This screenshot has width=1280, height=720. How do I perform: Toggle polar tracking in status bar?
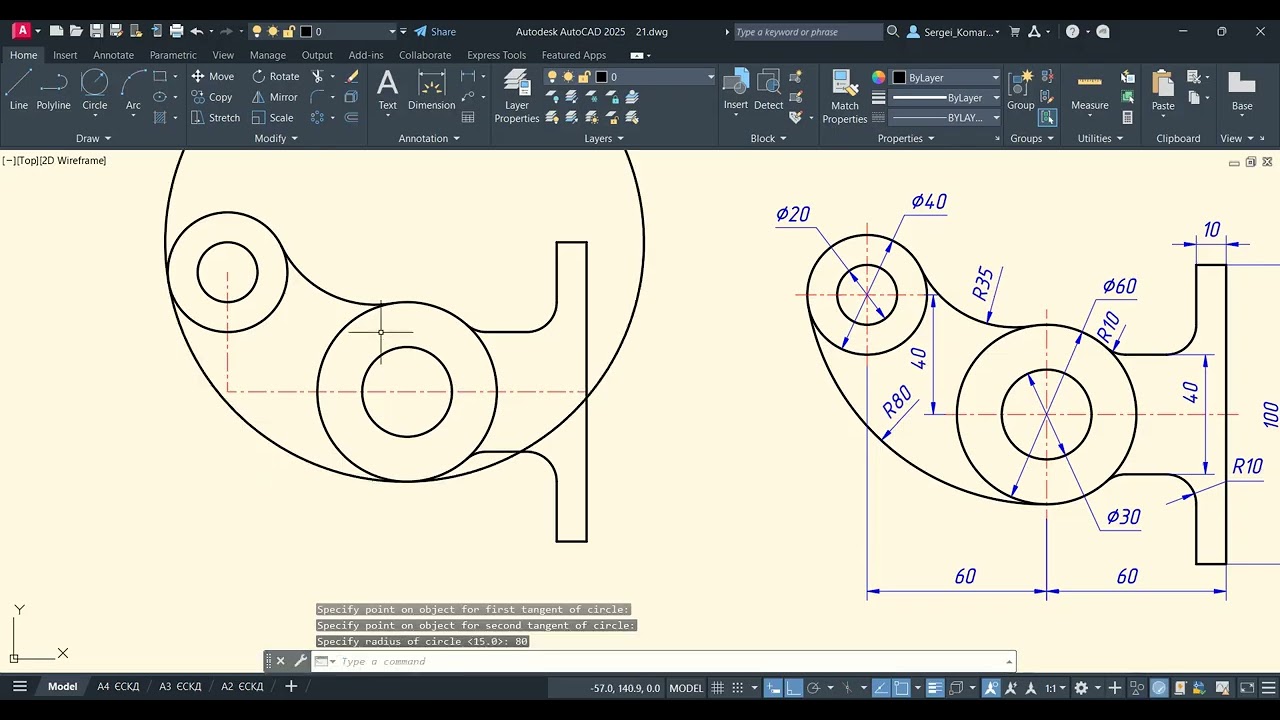[x=813, y=688]
